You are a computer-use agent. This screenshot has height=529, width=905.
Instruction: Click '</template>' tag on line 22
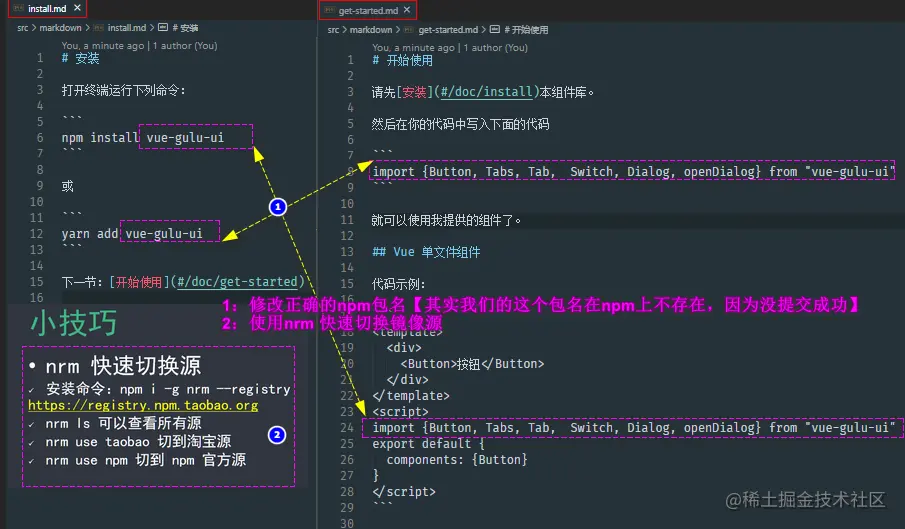(411, 396)
